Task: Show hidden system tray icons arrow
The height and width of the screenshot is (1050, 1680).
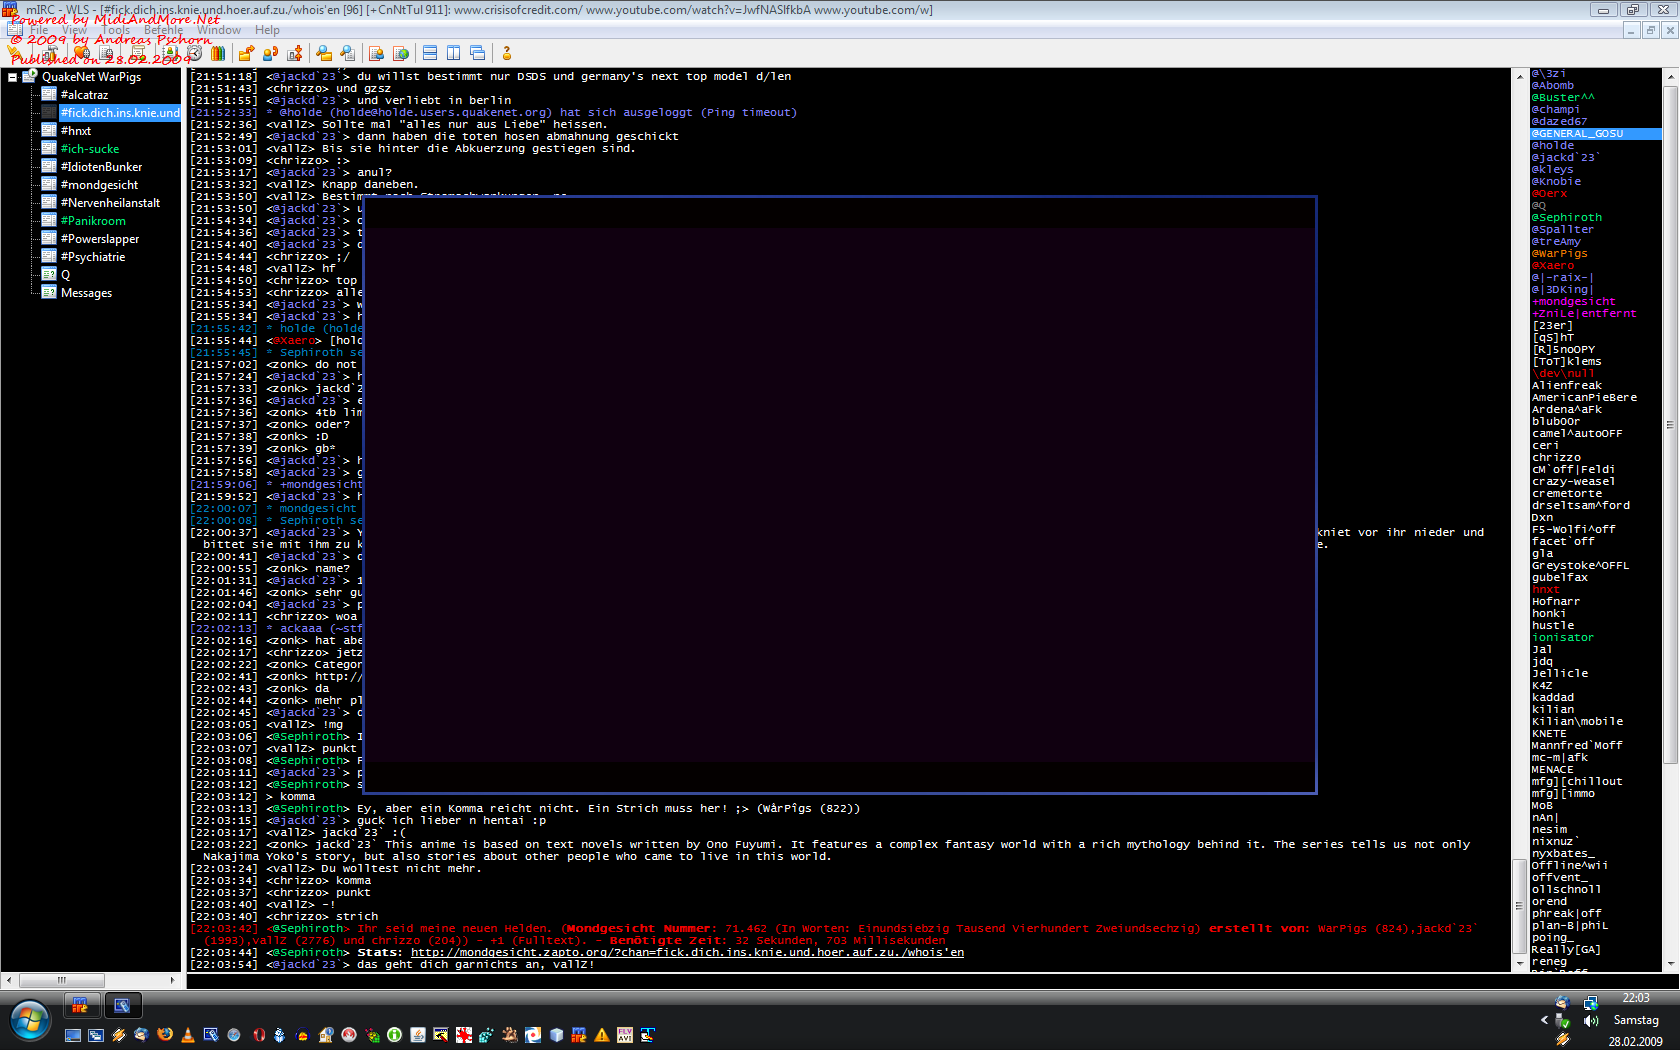Action: pos(1544,1020)
